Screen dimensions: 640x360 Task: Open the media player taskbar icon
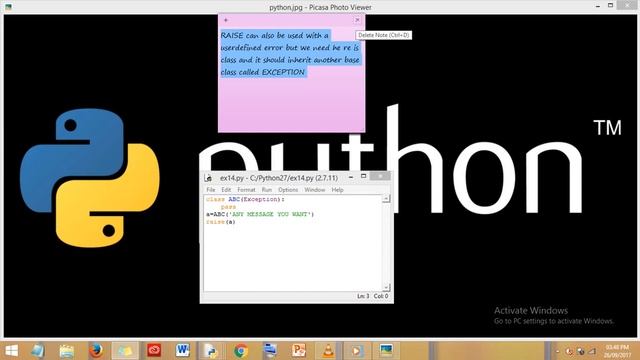coord(357,351)
